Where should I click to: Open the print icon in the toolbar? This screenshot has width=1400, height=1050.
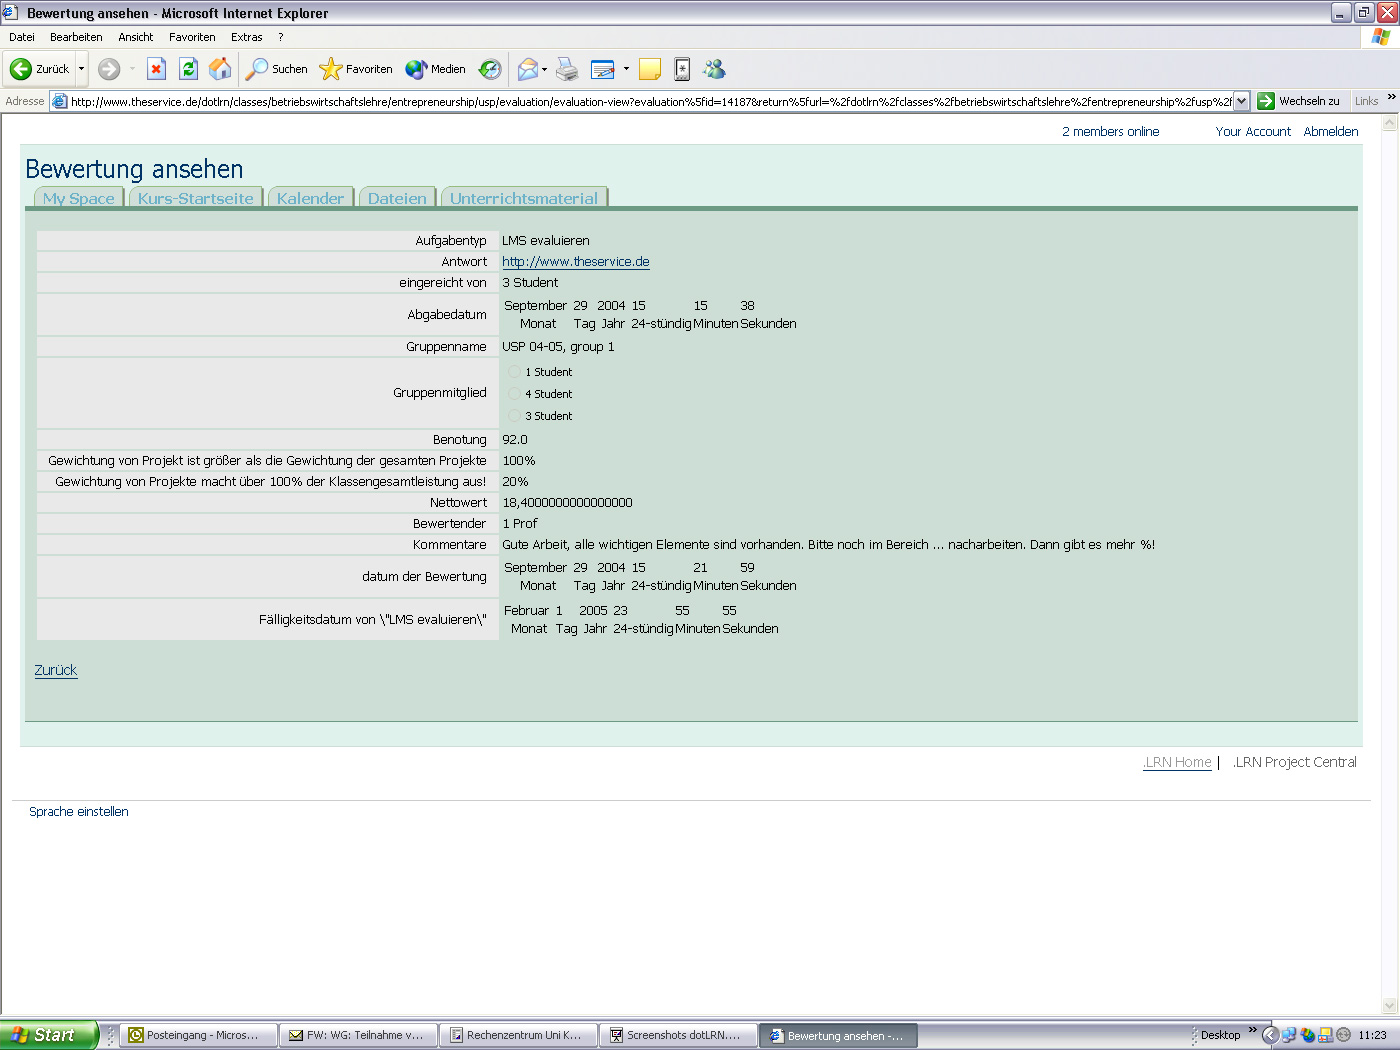pyautogui.click(x=567, y=69)
